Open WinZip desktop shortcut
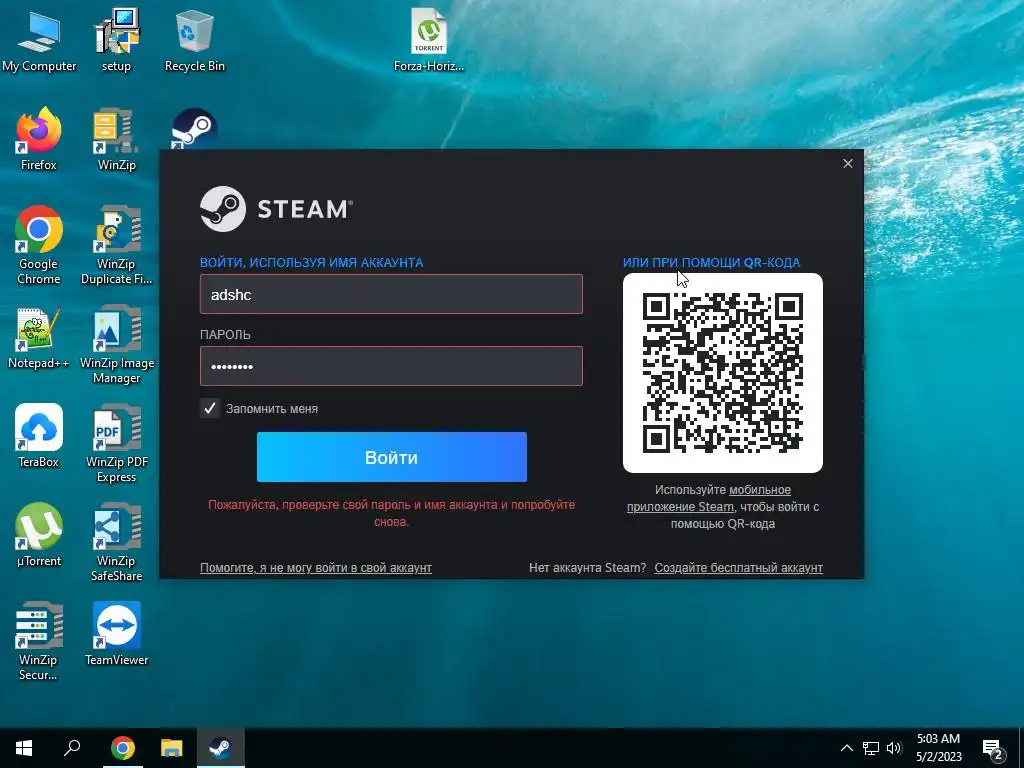Screen dimensions: 1024x768 coord(116,138)
